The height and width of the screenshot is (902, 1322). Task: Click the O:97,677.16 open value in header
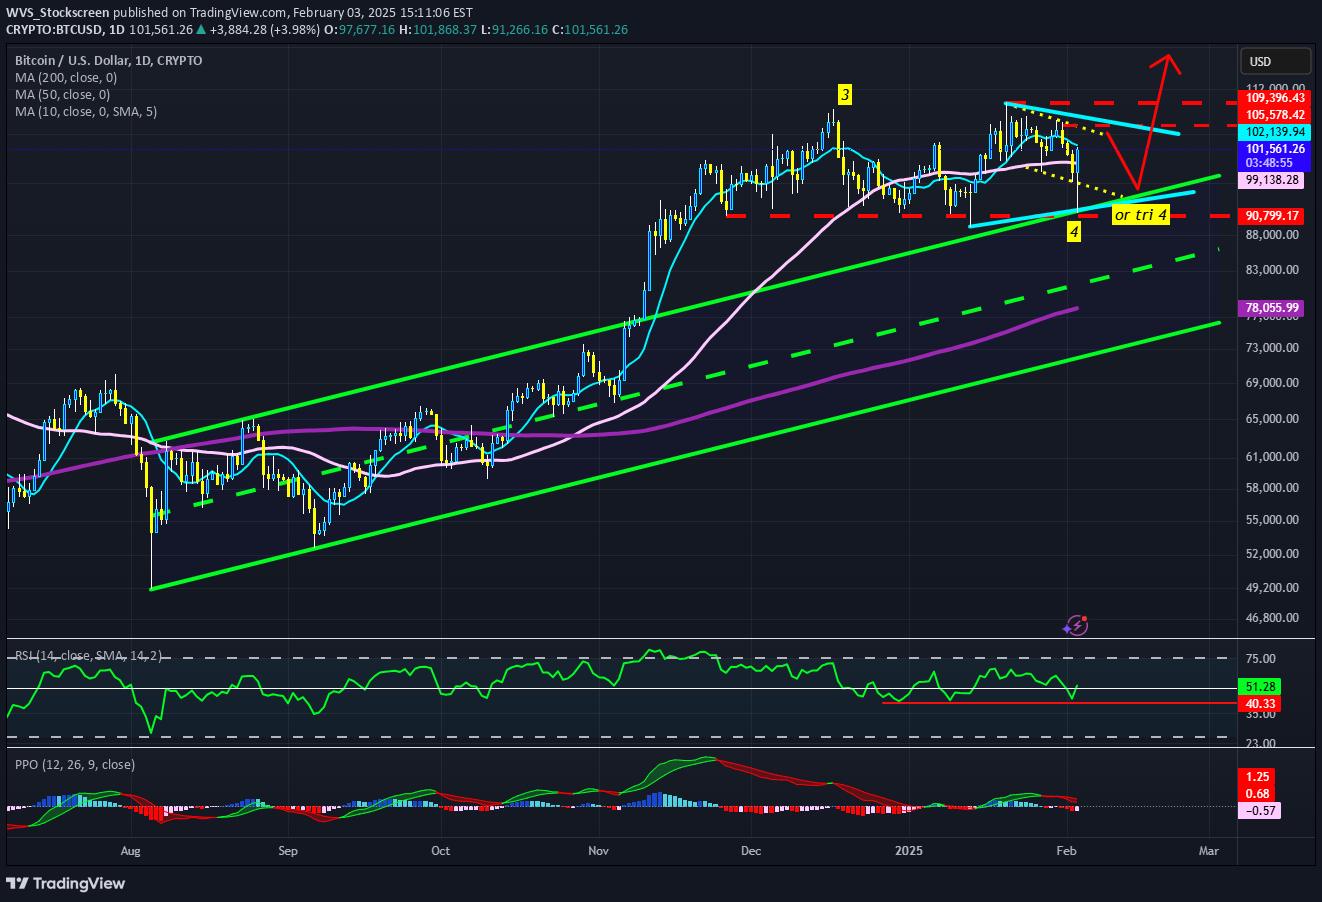pos(359,30)
